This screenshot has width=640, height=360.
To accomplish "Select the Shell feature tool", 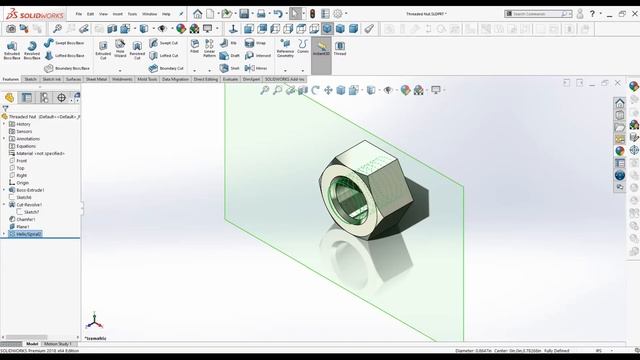I will [229, 68].
